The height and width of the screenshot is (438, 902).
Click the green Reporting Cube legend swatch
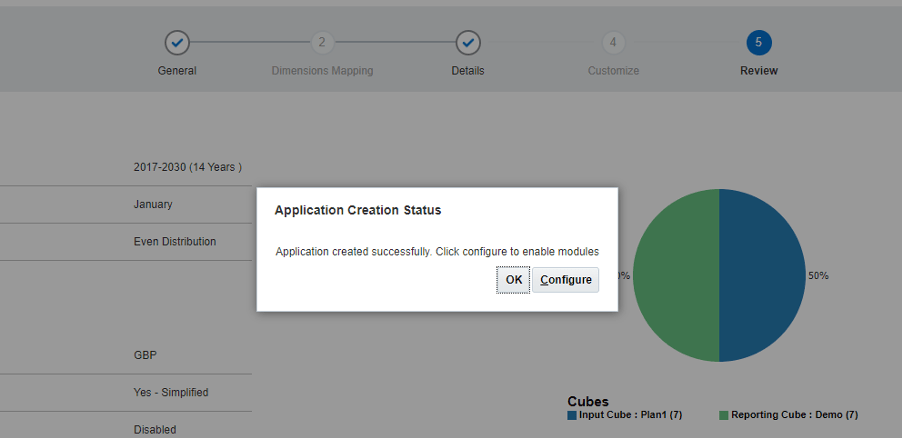pos(724,415)
